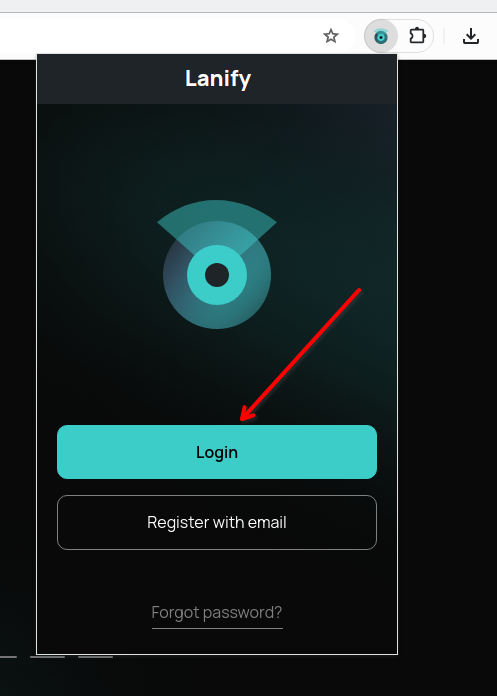Click the middle dash indicator below the popup
Image resolution: width=497 pixels, height=696 pixels.
point(47,657)
